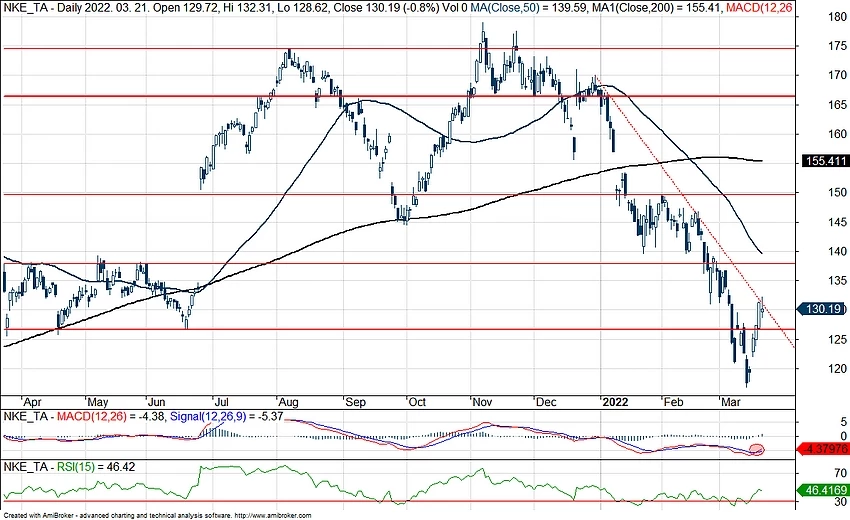This screenshot has width=850, height=520.
Task: Select the Apr label on the time axis
Action: click(x=33, y=402)
